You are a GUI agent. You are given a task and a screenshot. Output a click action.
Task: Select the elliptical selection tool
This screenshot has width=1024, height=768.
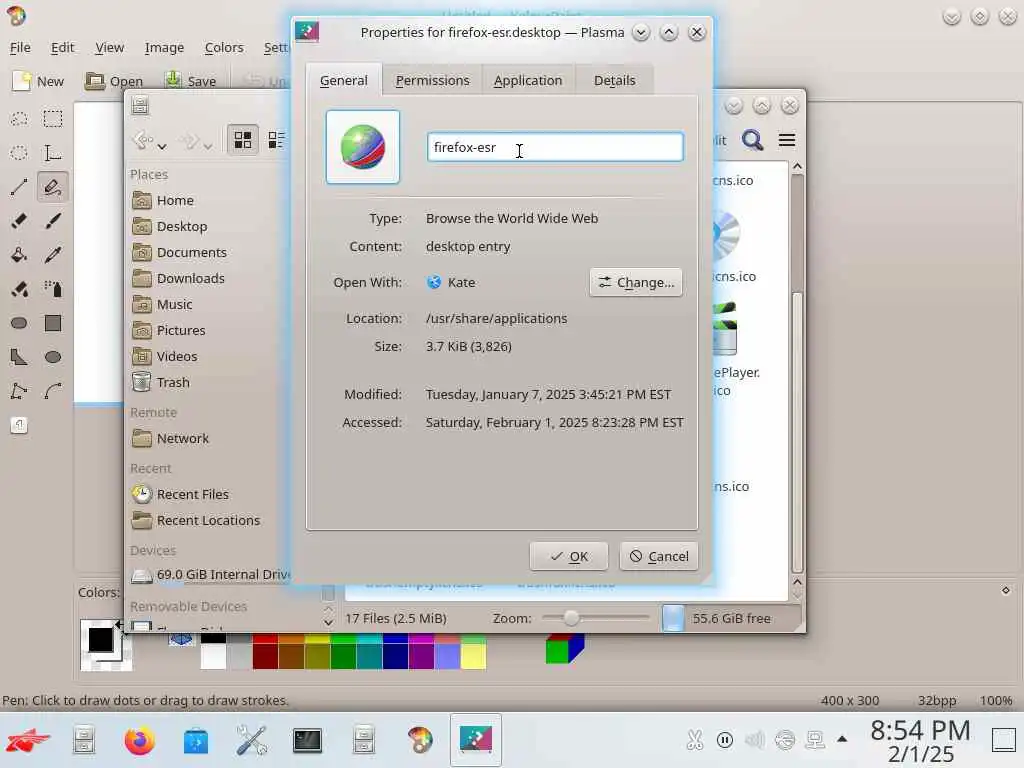[x=19, y=153]
